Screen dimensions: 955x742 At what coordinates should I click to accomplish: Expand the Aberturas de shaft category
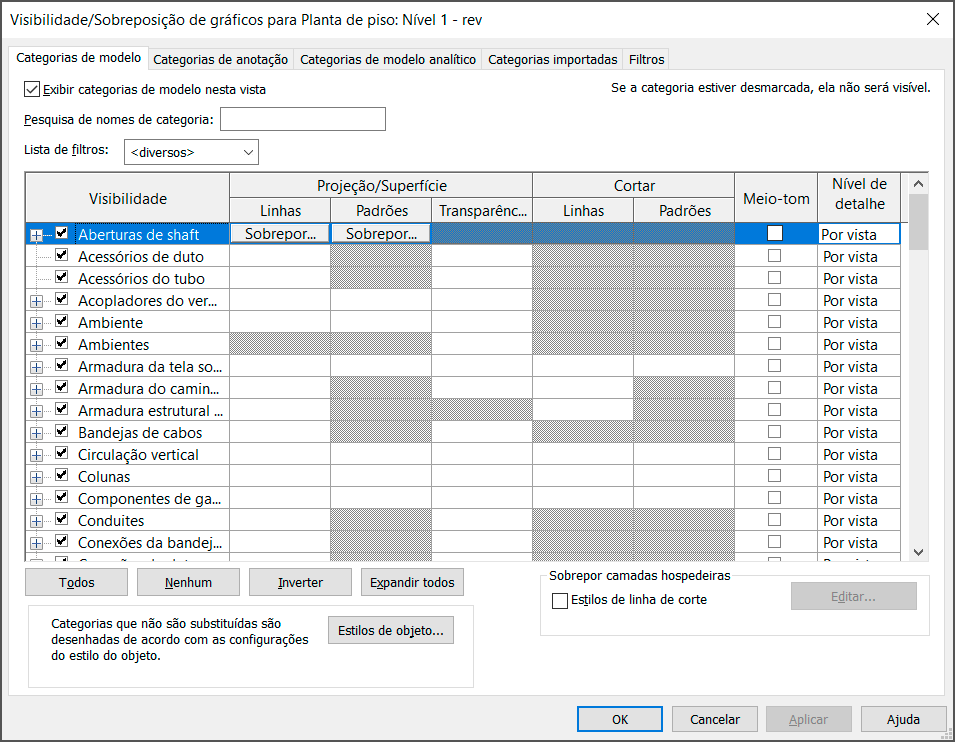click(x=37, y=235)
